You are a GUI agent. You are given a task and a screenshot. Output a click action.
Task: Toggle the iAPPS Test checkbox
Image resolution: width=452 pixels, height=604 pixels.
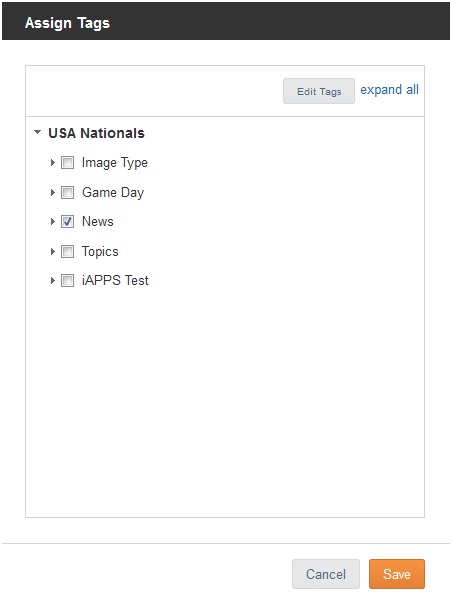point(67,280)
